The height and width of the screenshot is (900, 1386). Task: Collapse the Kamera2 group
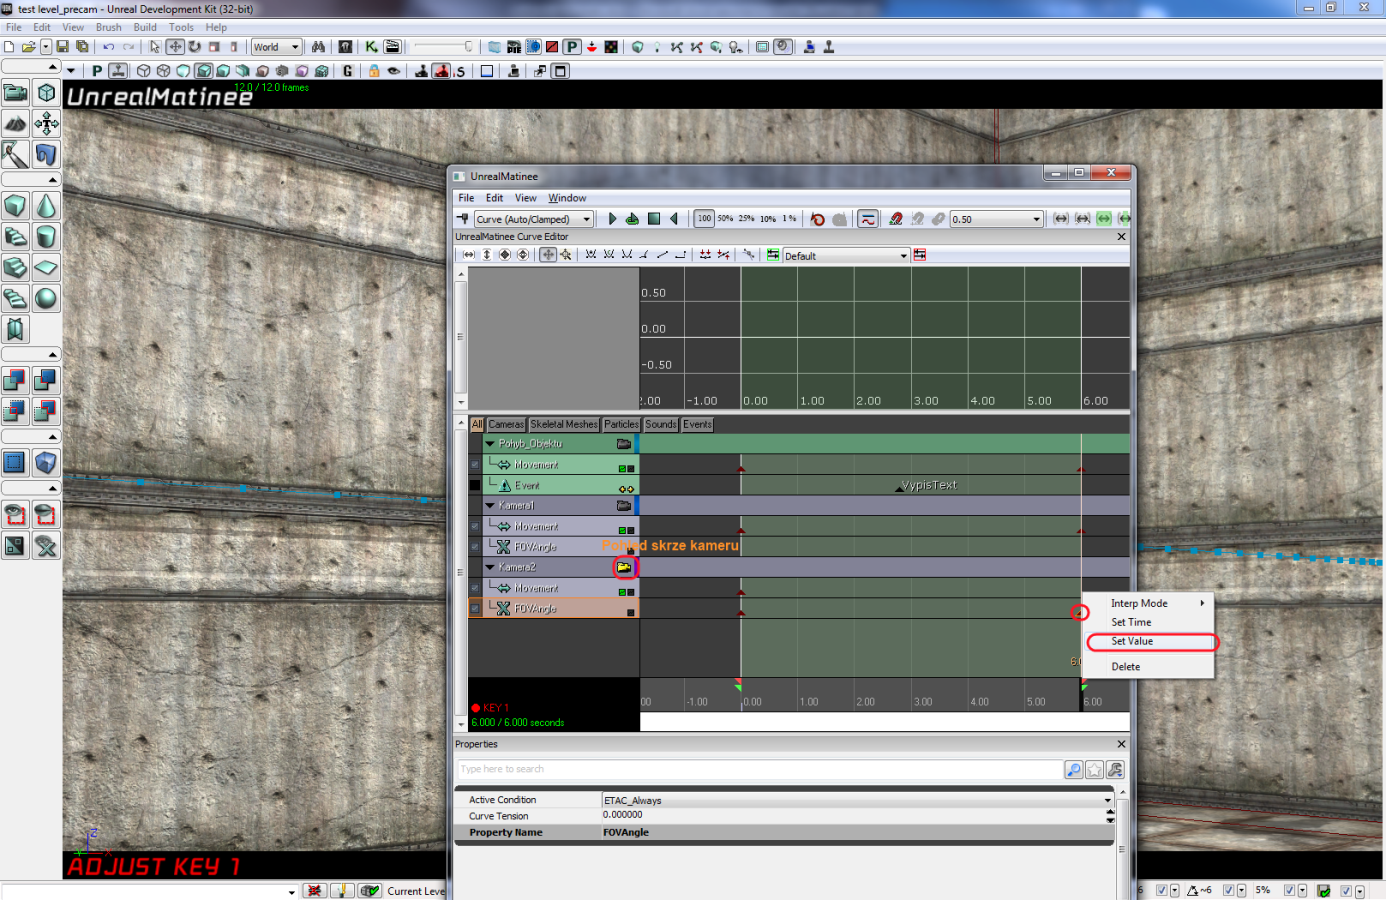[x=490, y=568]
